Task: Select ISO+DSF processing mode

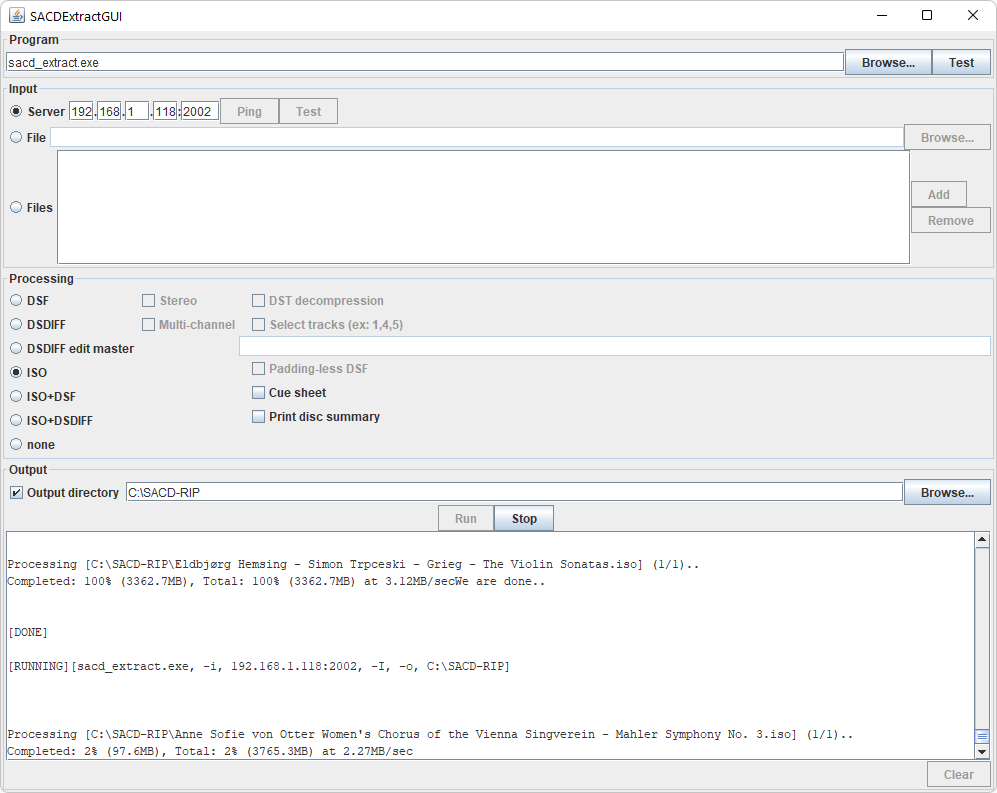Action: pos(16,396)
